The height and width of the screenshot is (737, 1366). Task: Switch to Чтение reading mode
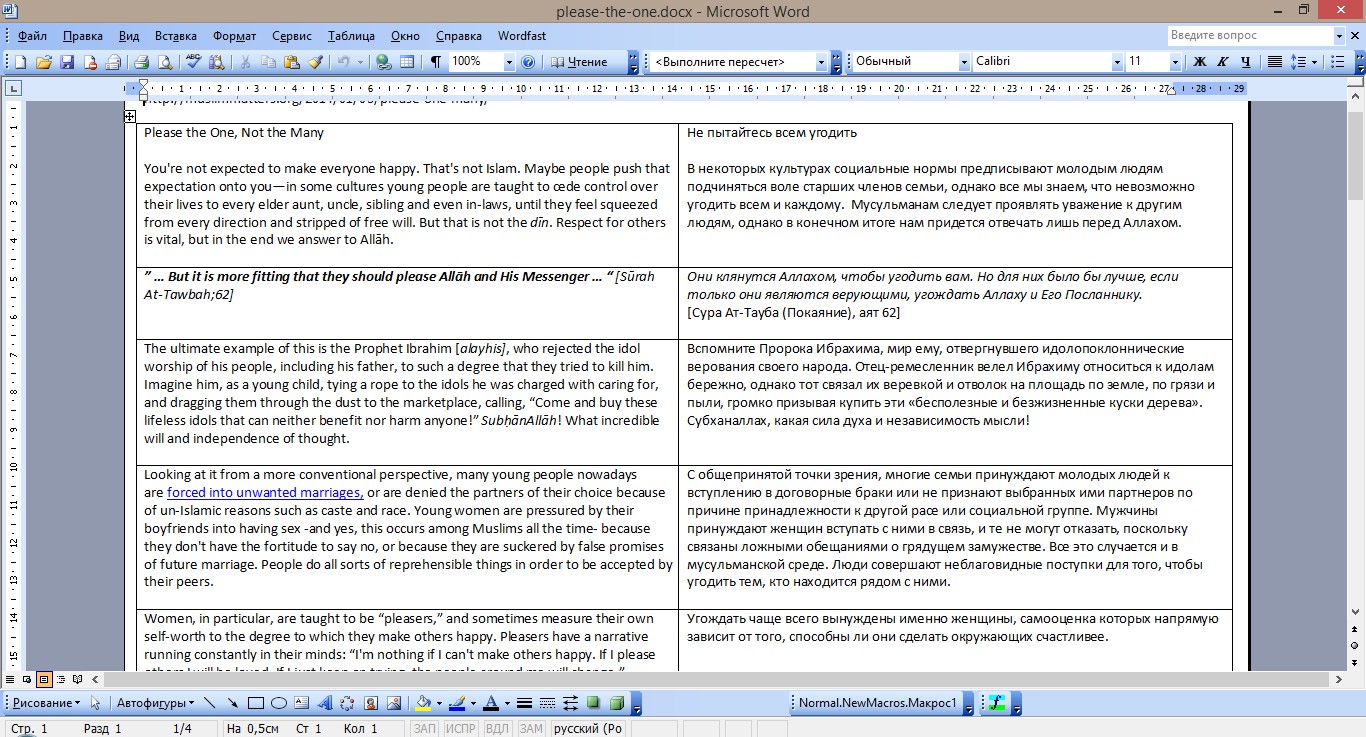(579, 62)
